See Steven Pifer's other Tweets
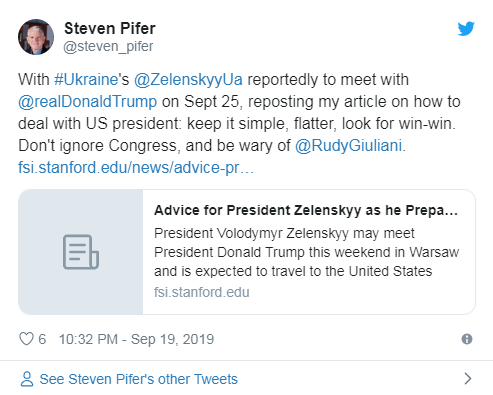The height and width of the screenshot is (395, 493). 139,379
